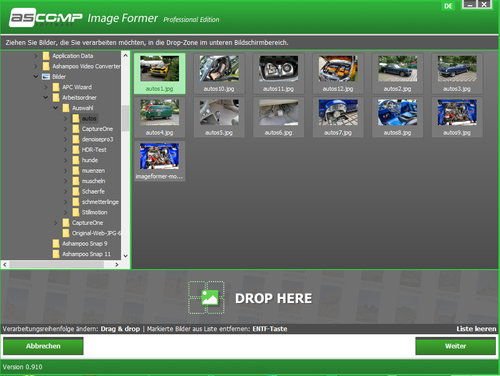500x376 pixels.
Task: Select the autos3.jpg thumbnail
Action: point(457,74)
